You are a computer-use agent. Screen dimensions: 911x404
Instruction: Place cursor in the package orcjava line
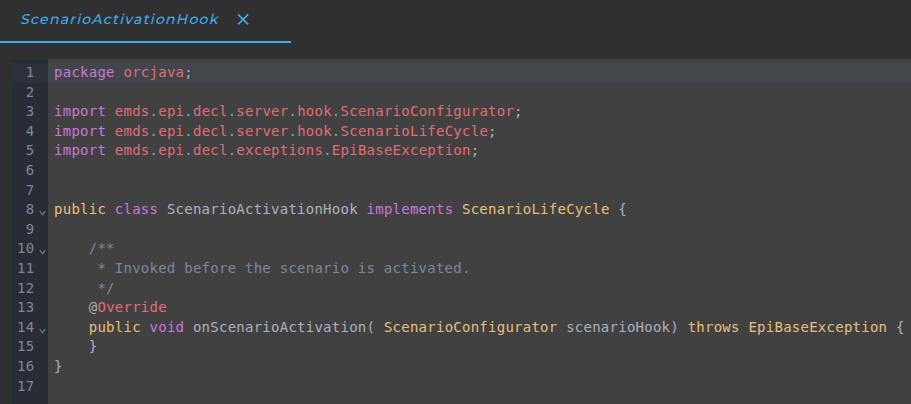click(123, 73)
